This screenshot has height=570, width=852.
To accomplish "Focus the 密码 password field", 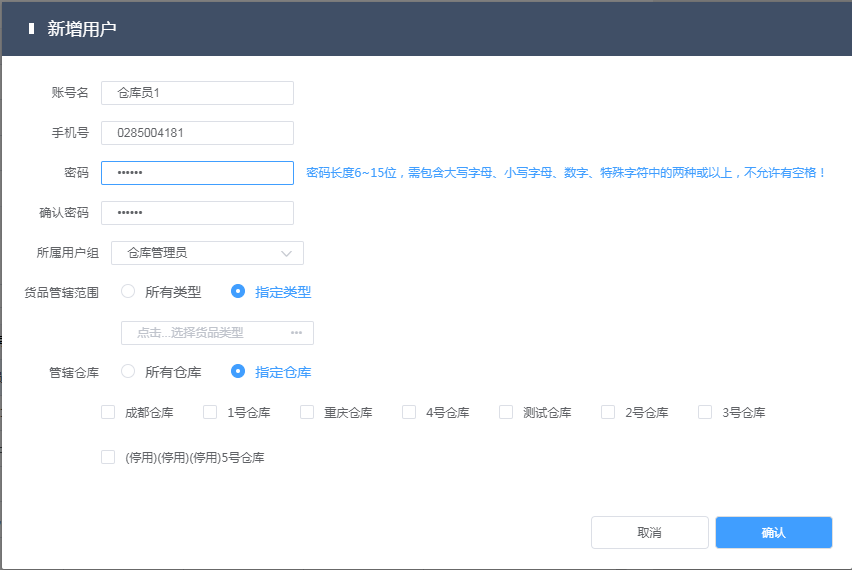I will (197, 173).
